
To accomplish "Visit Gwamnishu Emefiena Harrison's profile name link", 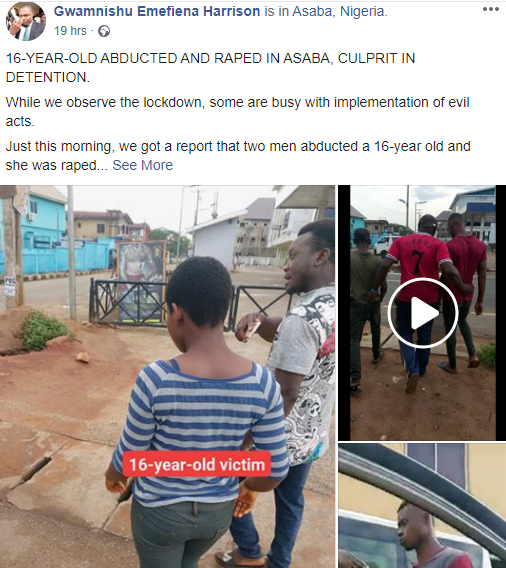I will (157, 12).
